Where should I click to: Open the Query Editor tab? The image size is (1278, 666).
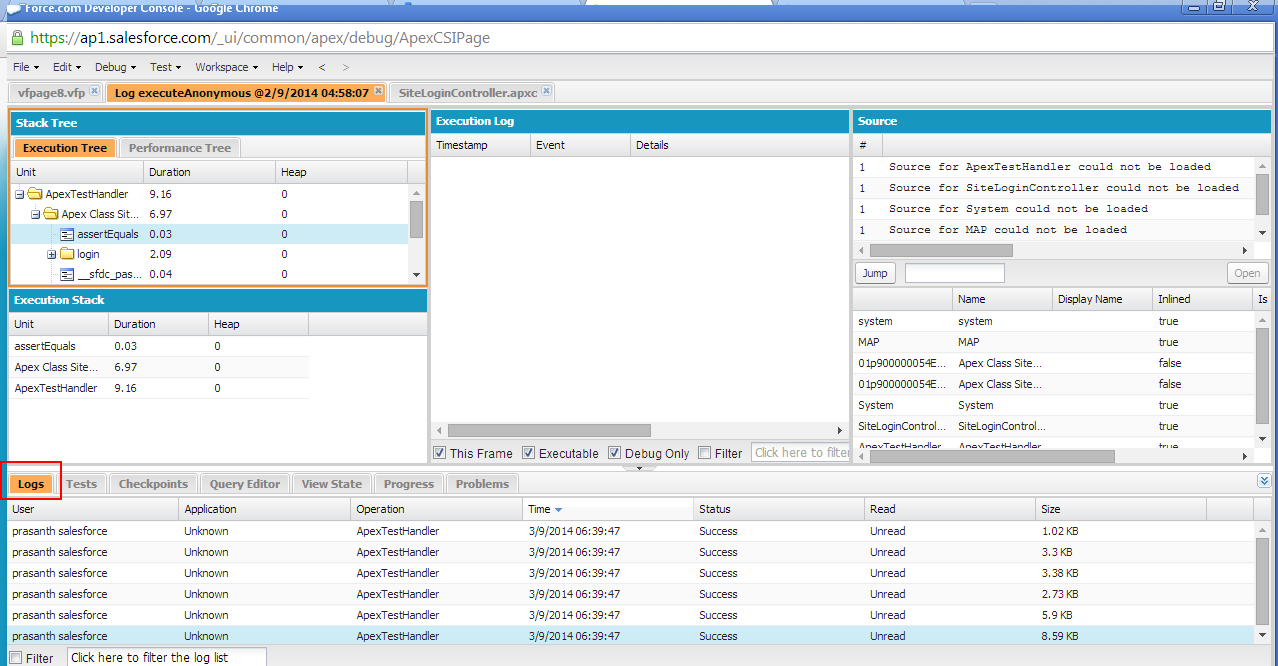(245, 484)
